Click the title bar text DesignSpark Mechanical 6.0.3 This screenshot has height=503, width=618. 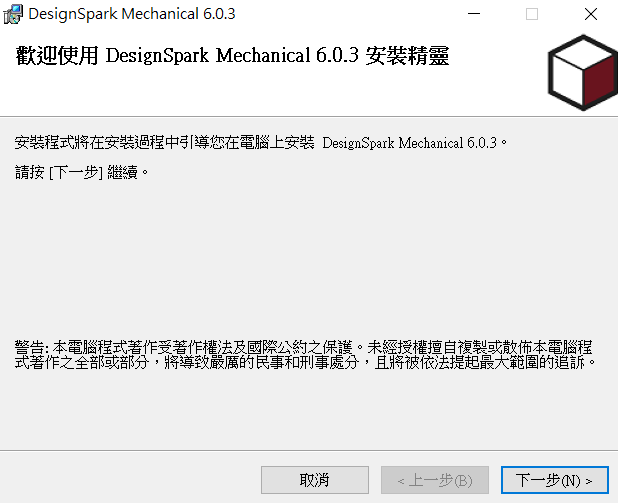pos(132,14)
